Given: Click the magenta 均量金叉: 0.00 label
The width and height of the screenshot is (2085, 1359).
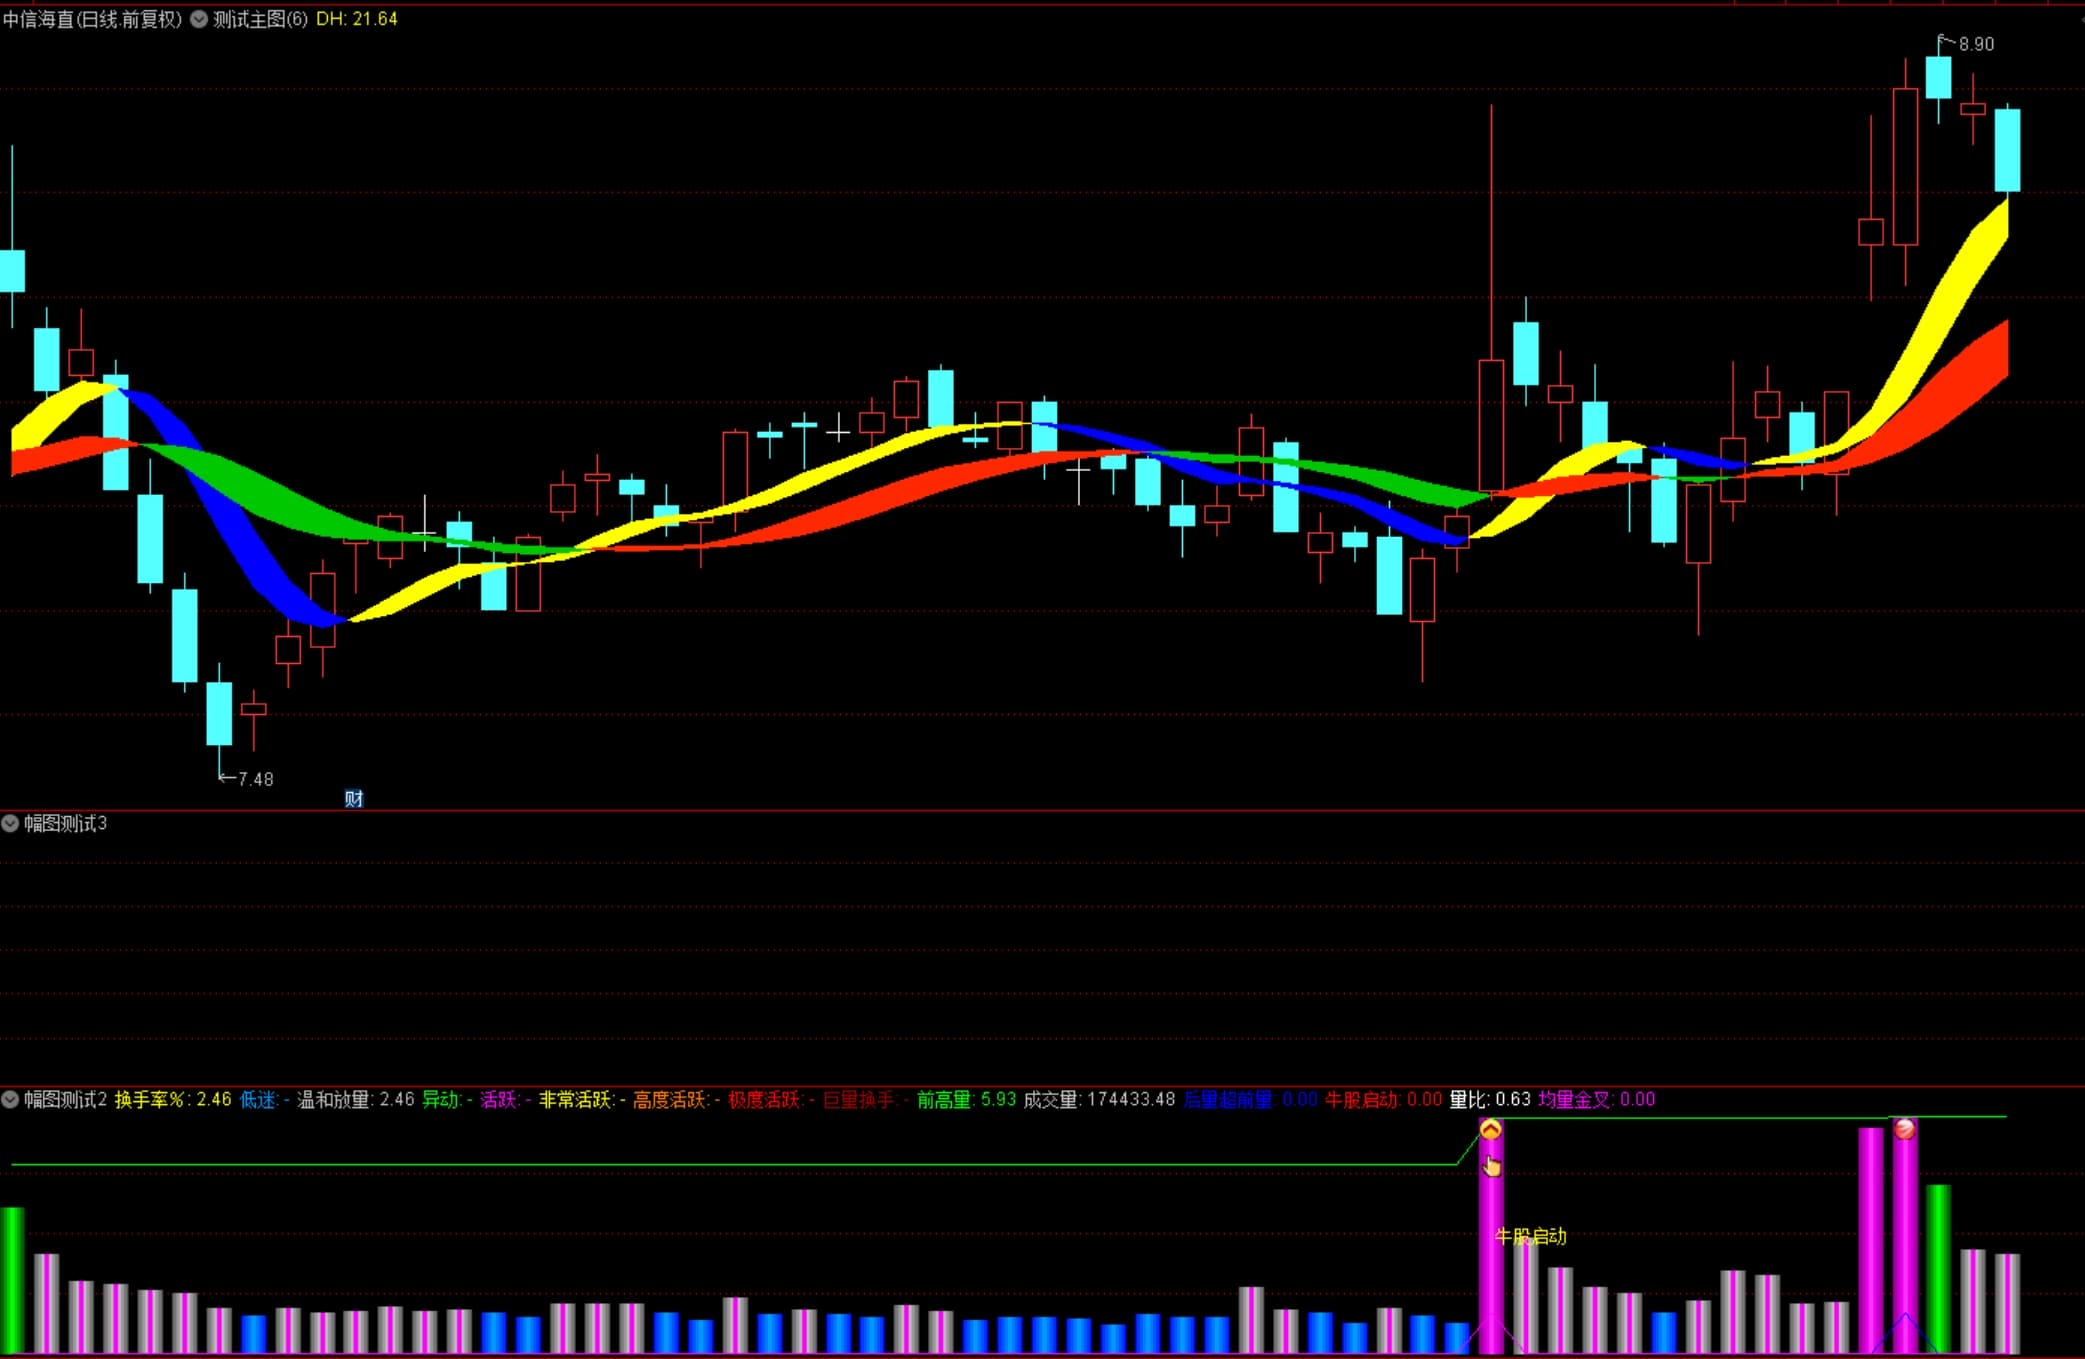Looking at the screenshot, I should [x=1597, y=1099].
